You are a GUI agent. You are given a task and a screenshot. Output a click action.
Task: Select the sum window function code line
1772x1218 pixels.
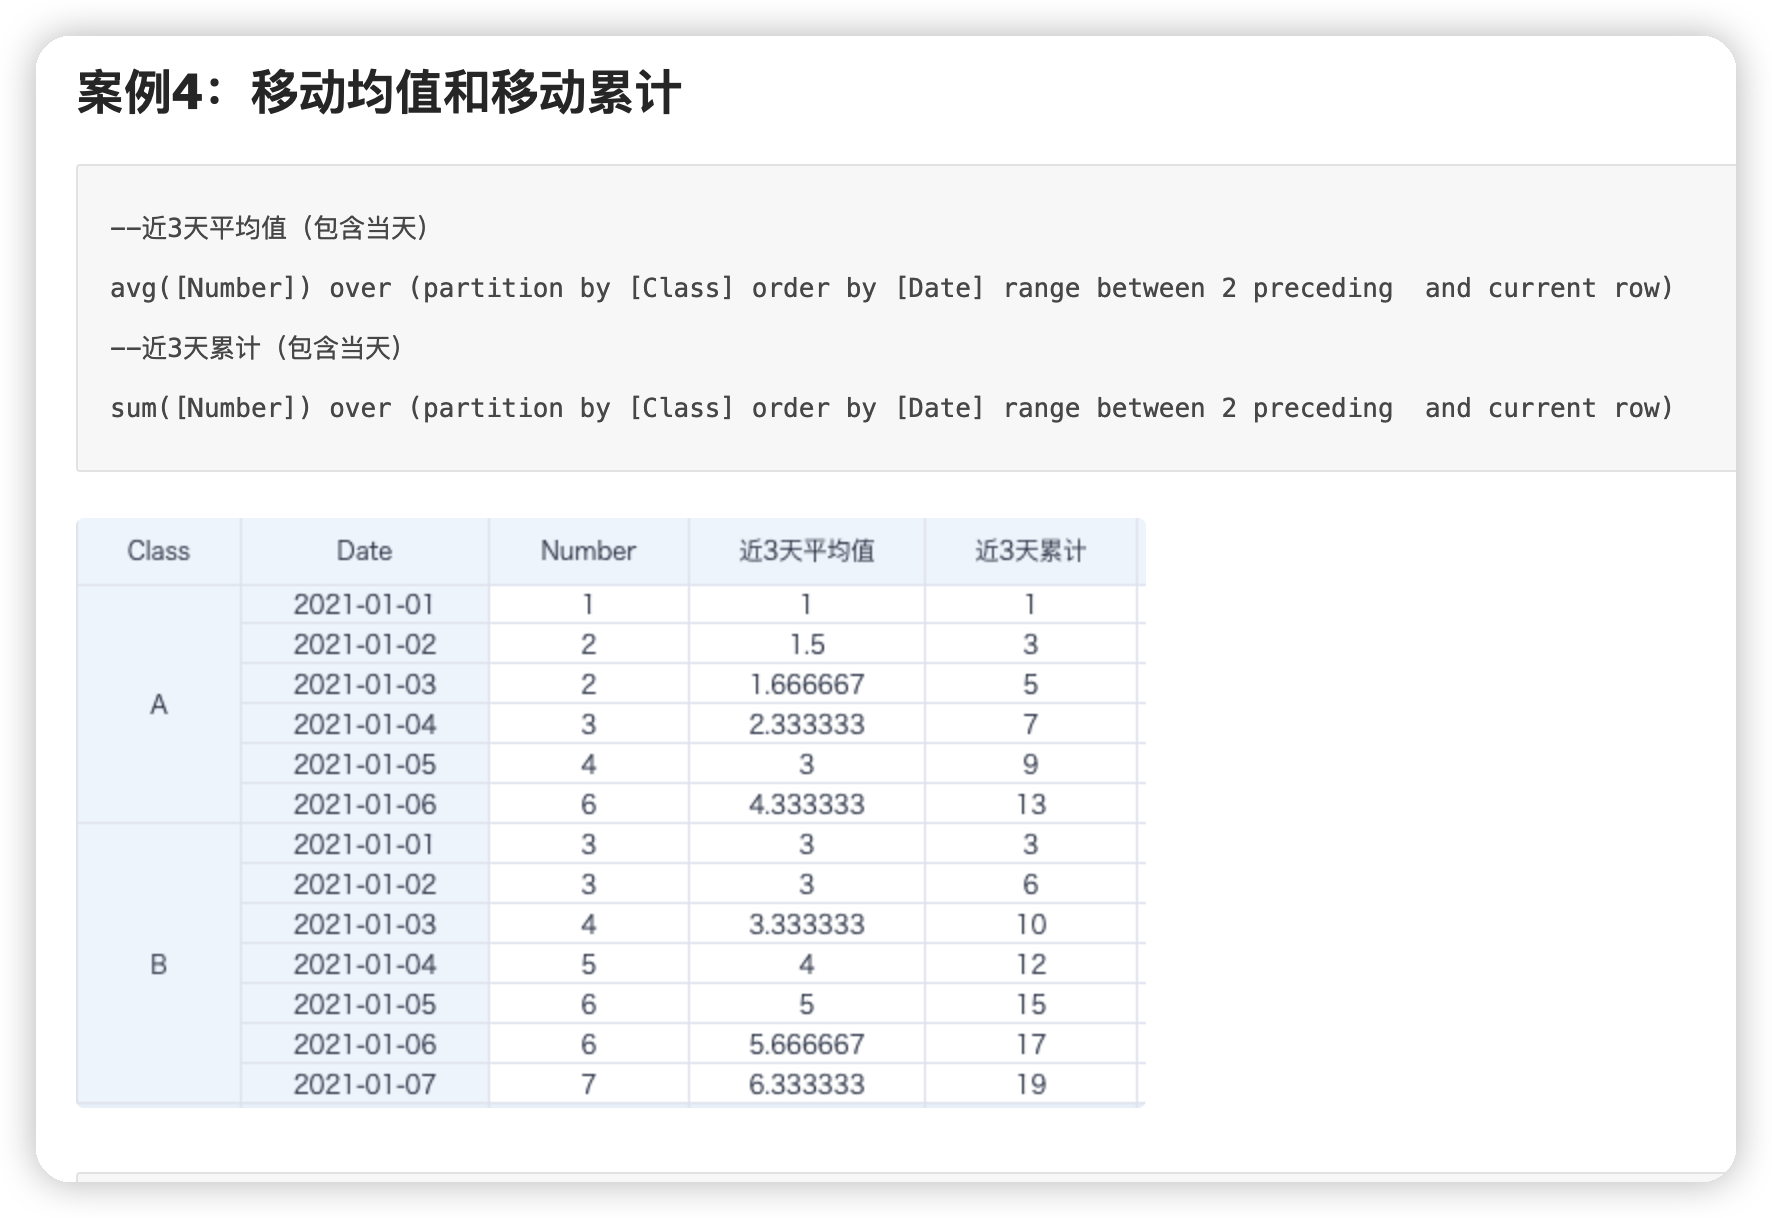click(890, 408)
